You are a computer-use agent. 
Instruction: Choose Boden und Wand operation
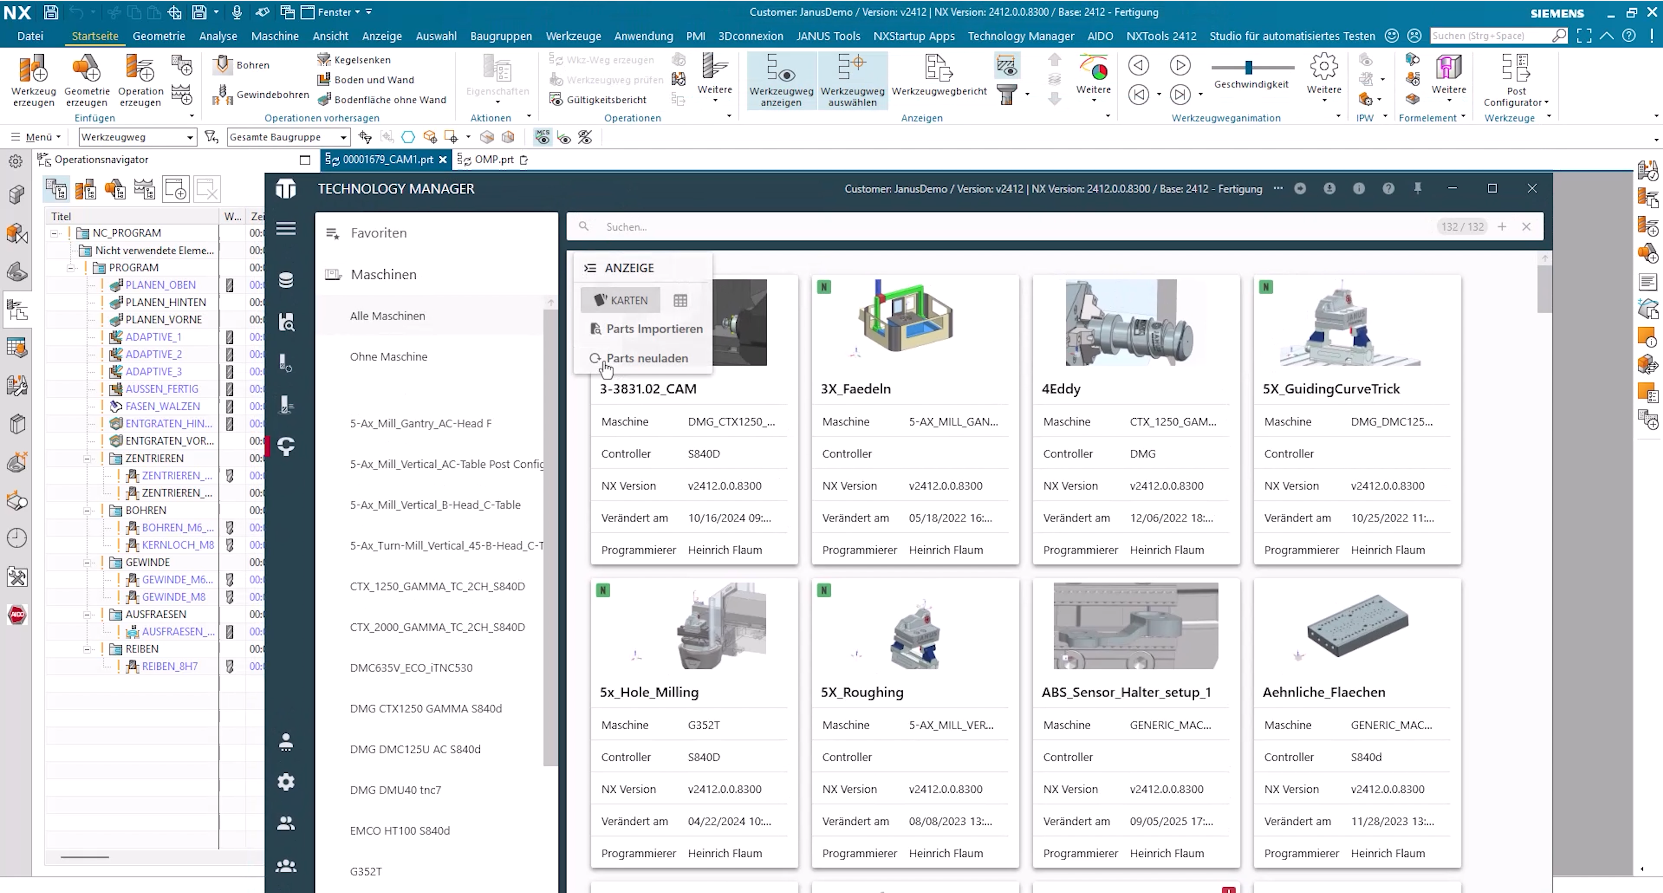point(365,80)
